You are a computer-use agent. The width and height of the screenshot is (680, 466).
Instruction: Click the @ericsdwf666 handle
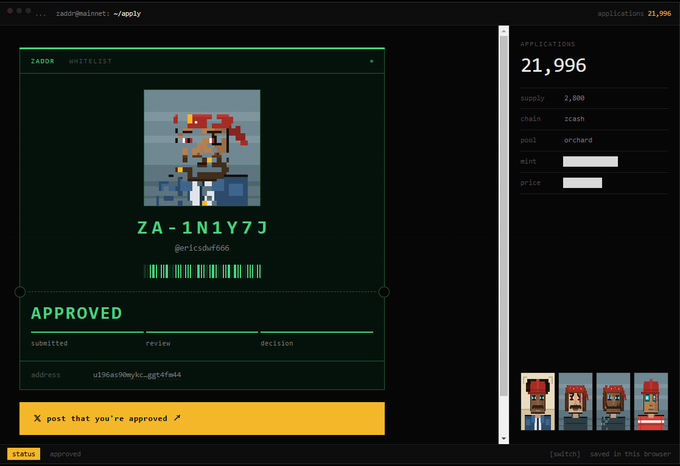(x=202, y=248)
